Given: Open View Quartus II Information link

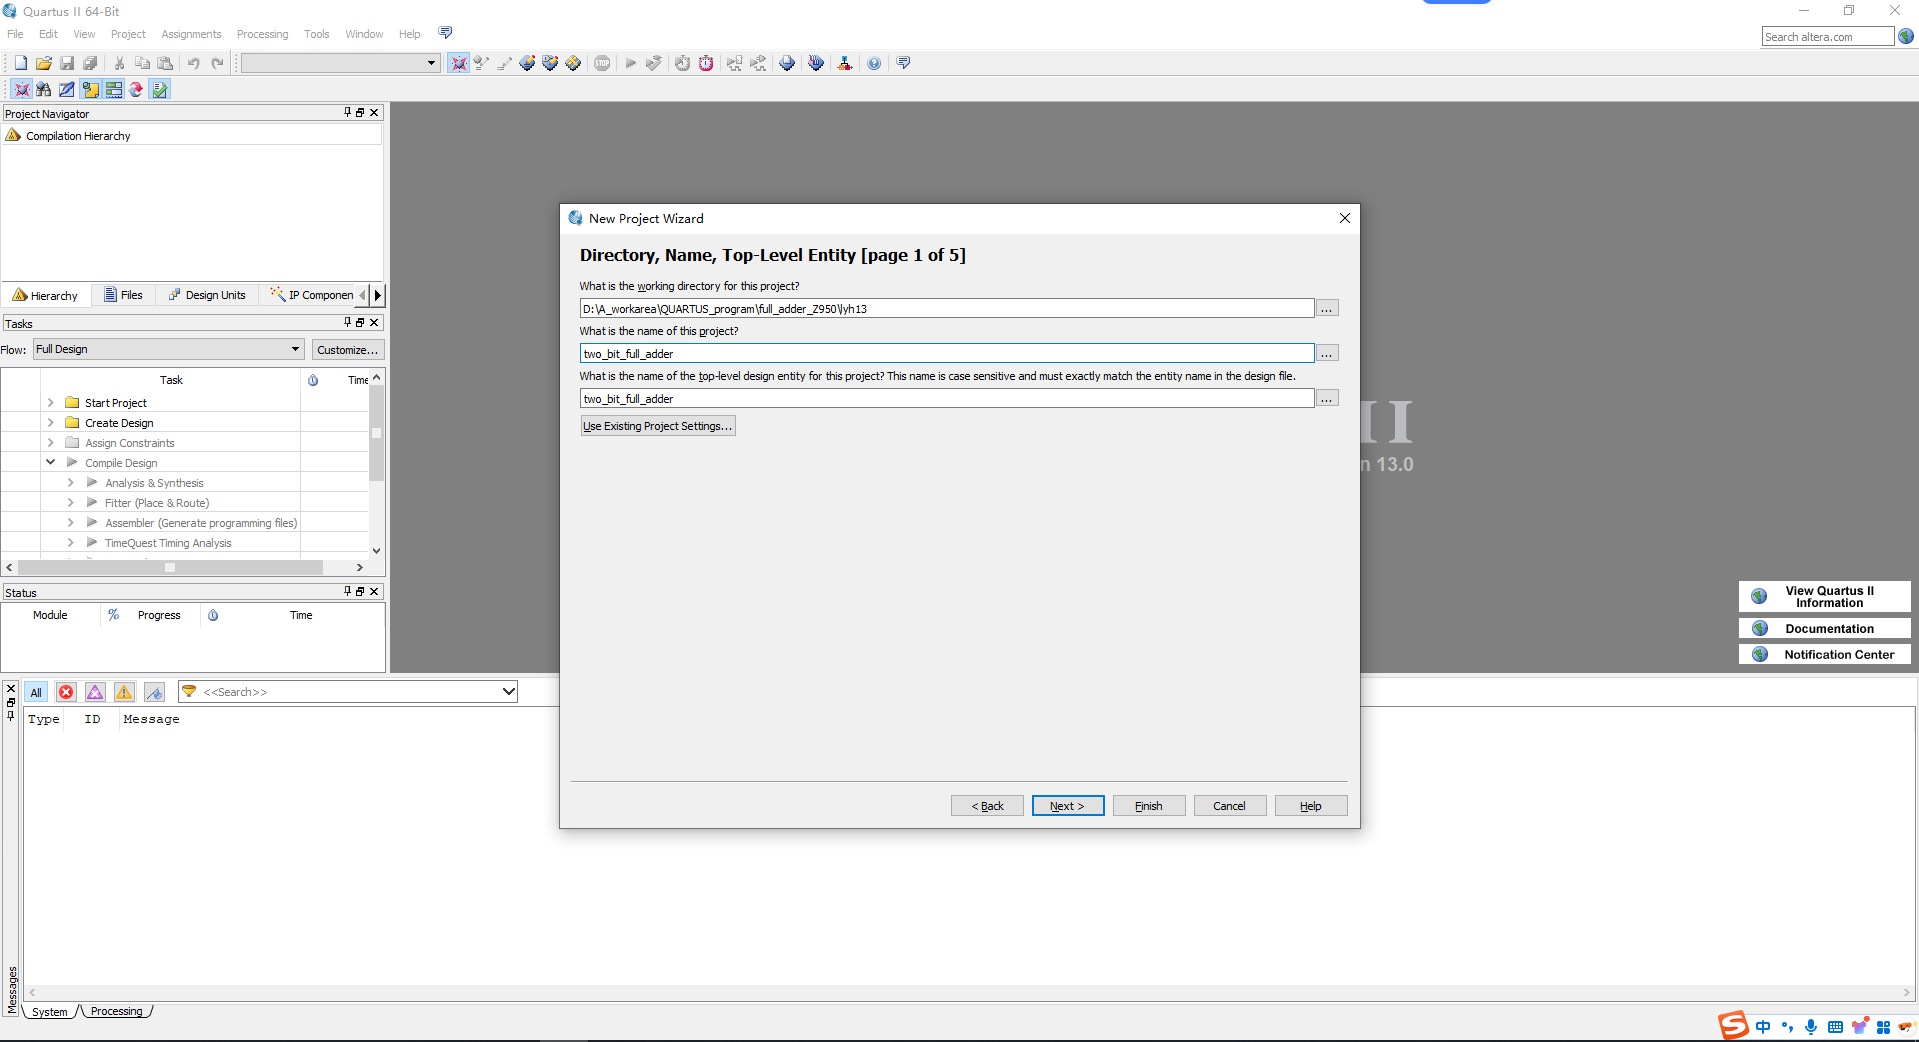Looking at the screenshot, I should [1824, 596].
